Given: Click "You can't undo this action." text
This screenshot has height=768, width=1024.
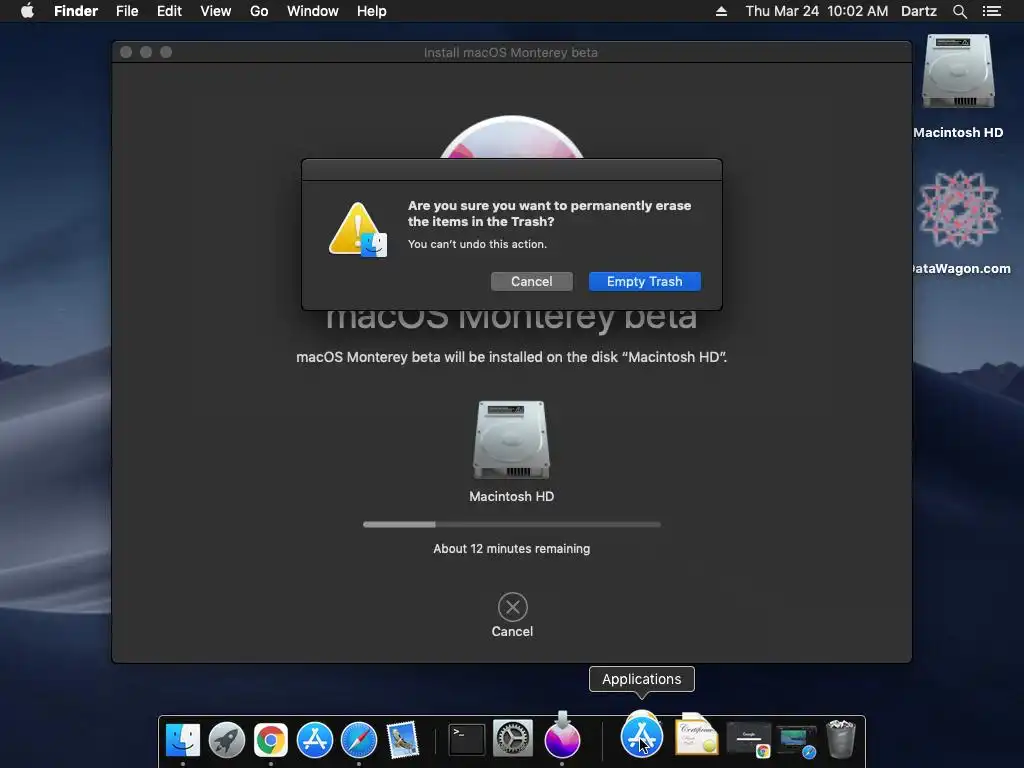Looking at the screenshot, I should click(477, 244).
